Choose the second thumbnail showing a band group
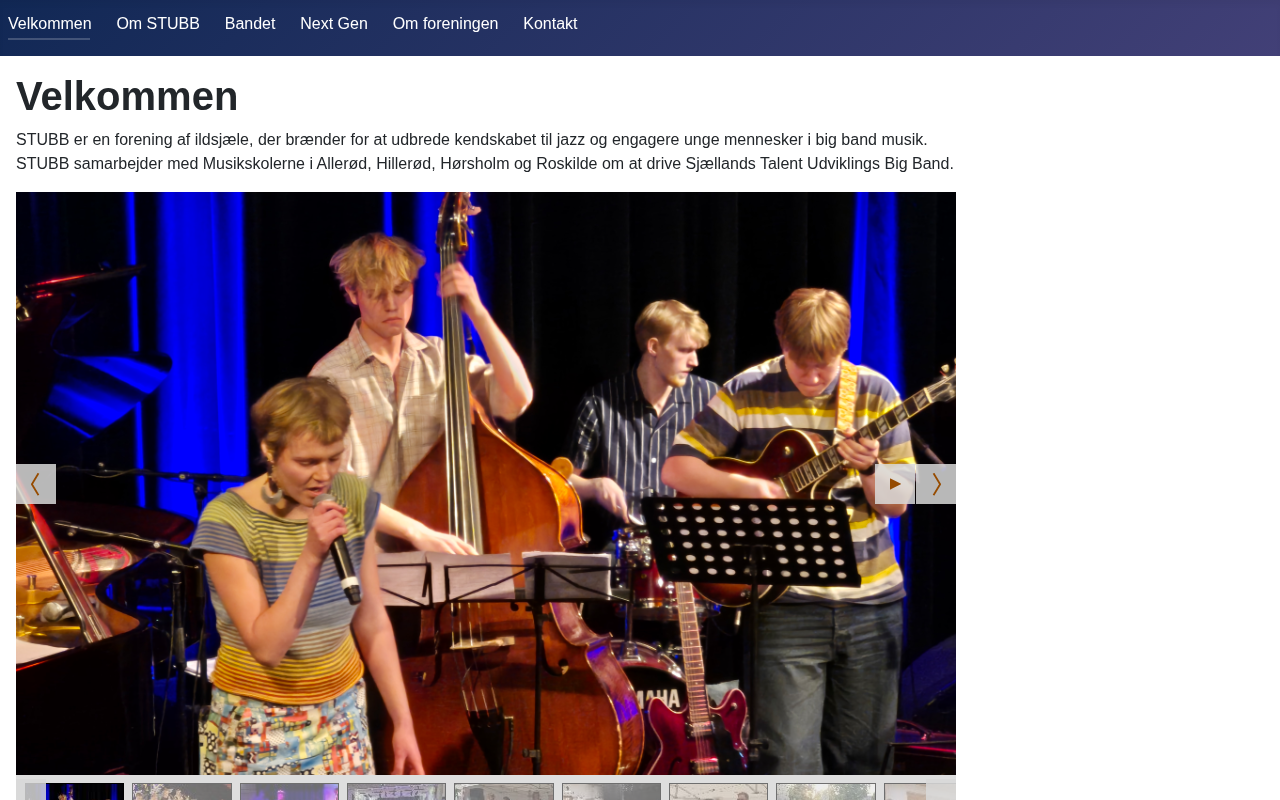The width and height of the screenshot is (1280, 800). [x=182, y=792]
